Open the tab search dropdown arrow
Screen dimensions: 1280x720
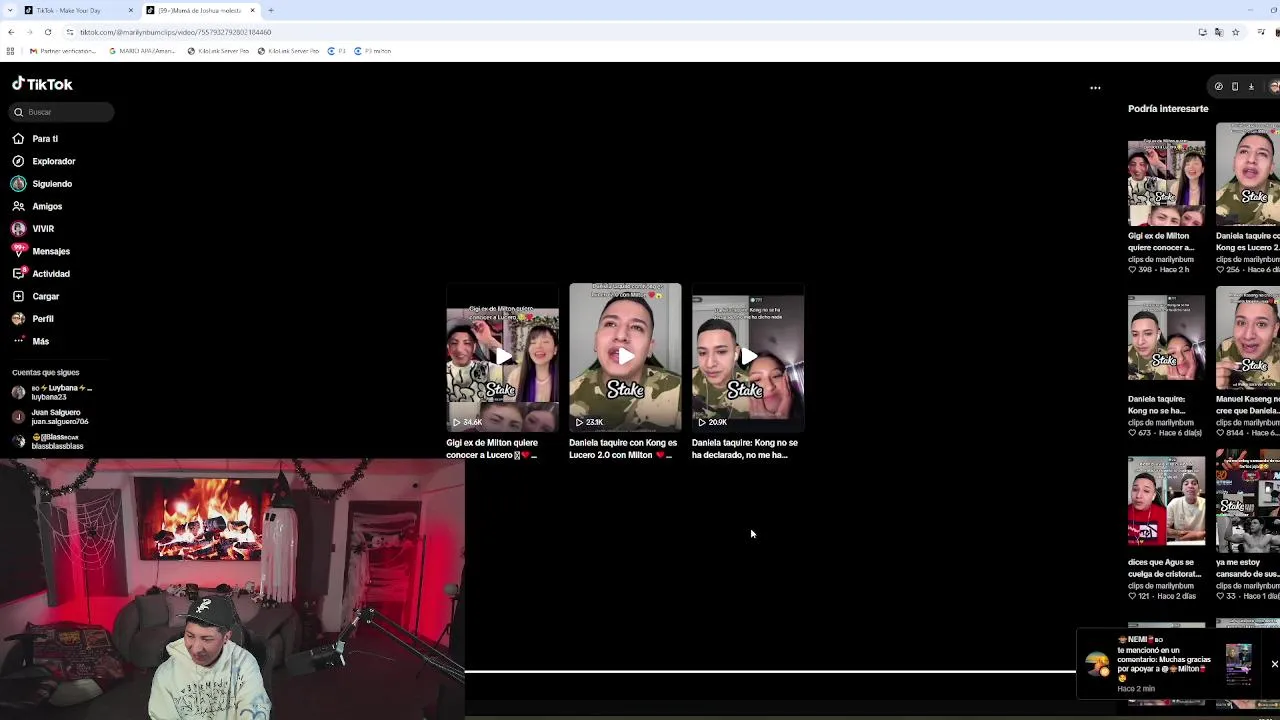coord(9,10)
